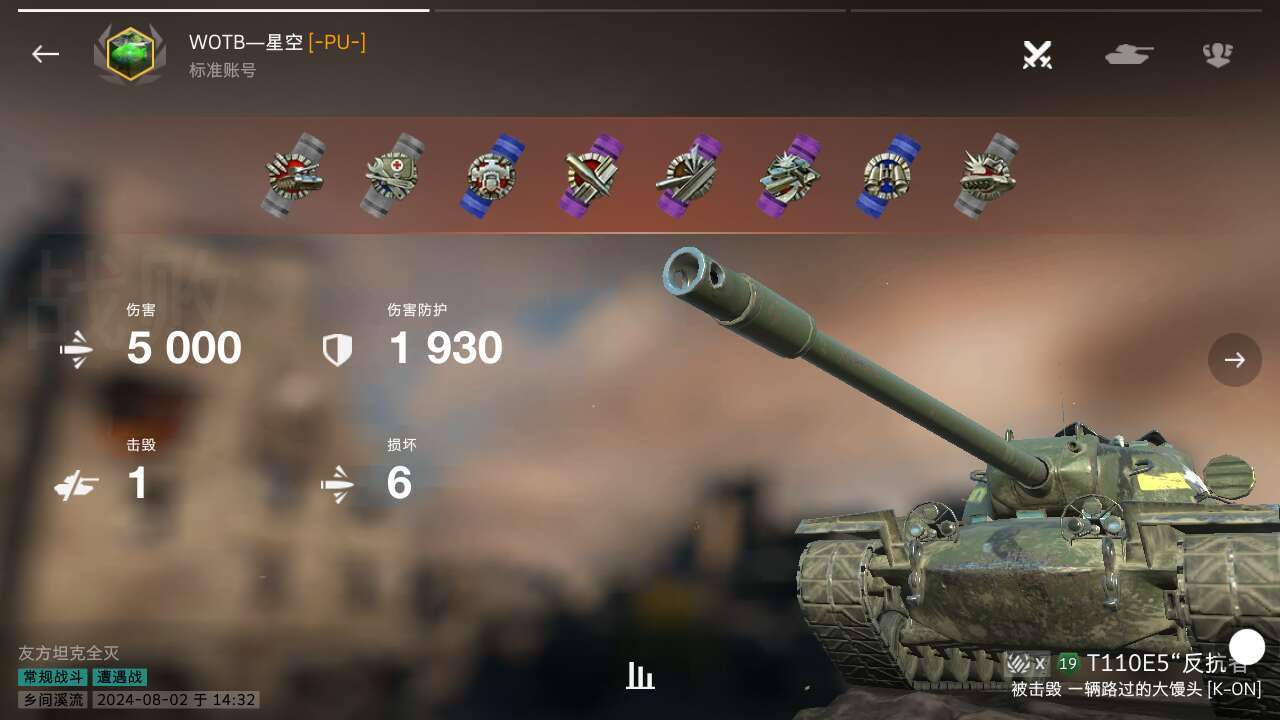Screen dimensions: 1280x720
Task: Select the second blue ribbon medal
Action: coord(888,175)
